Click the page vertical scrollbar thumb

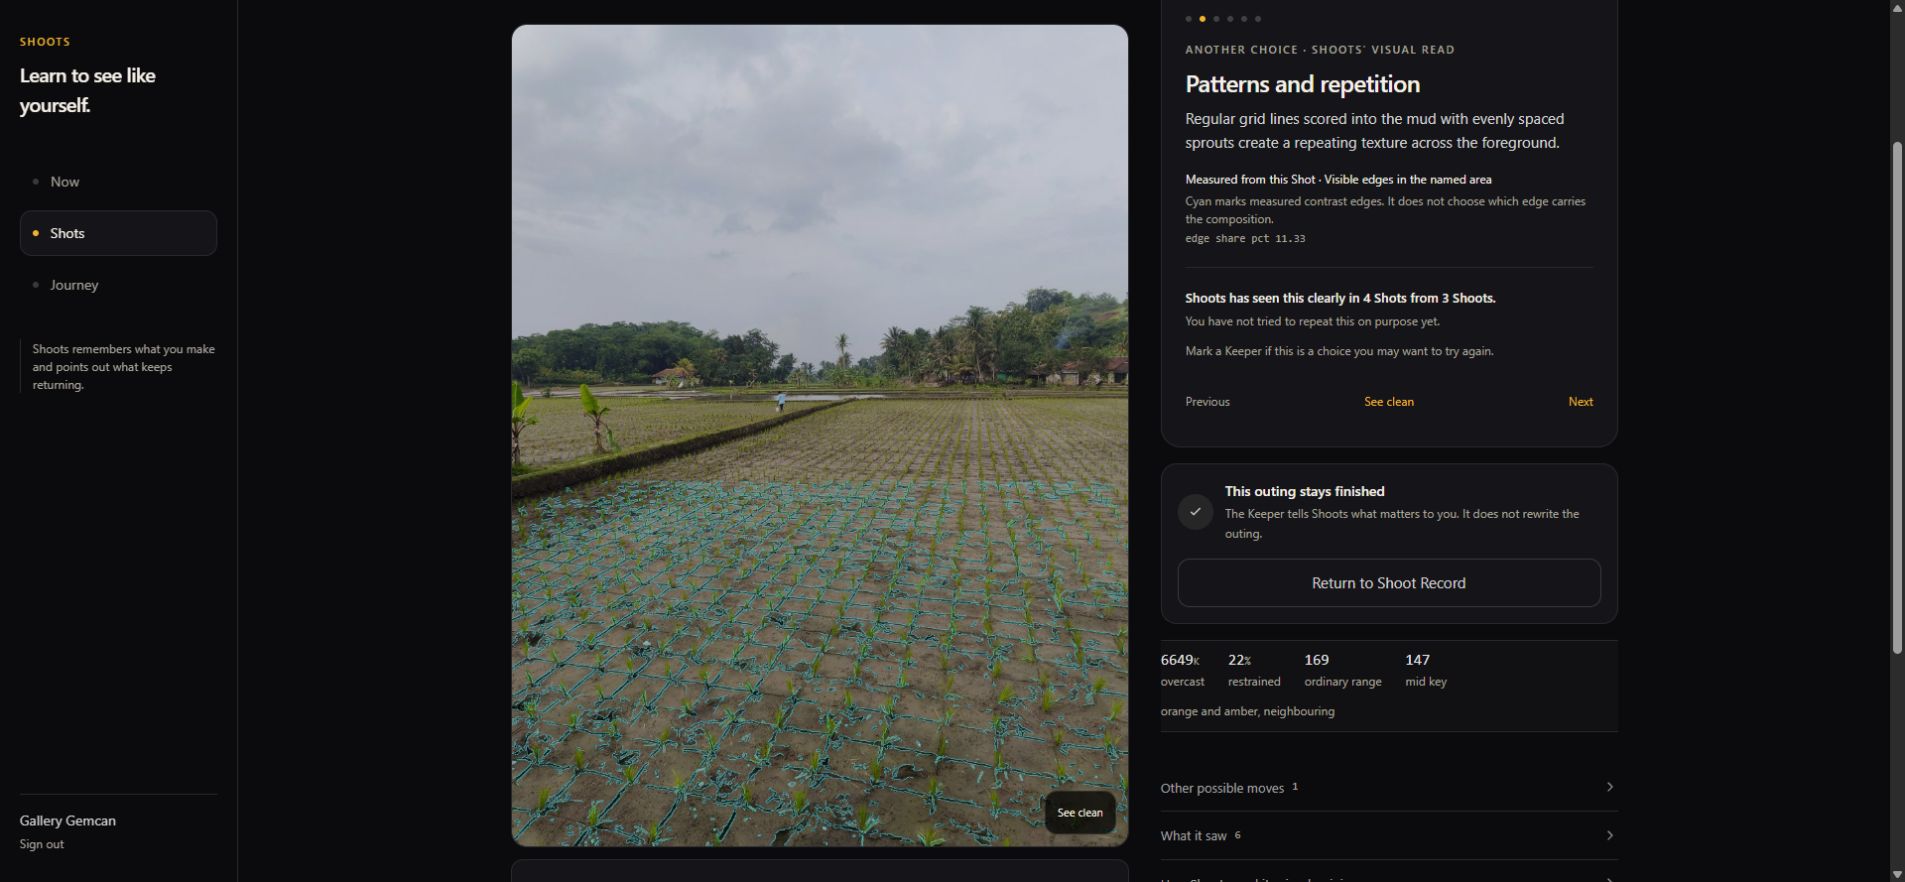1897,398
